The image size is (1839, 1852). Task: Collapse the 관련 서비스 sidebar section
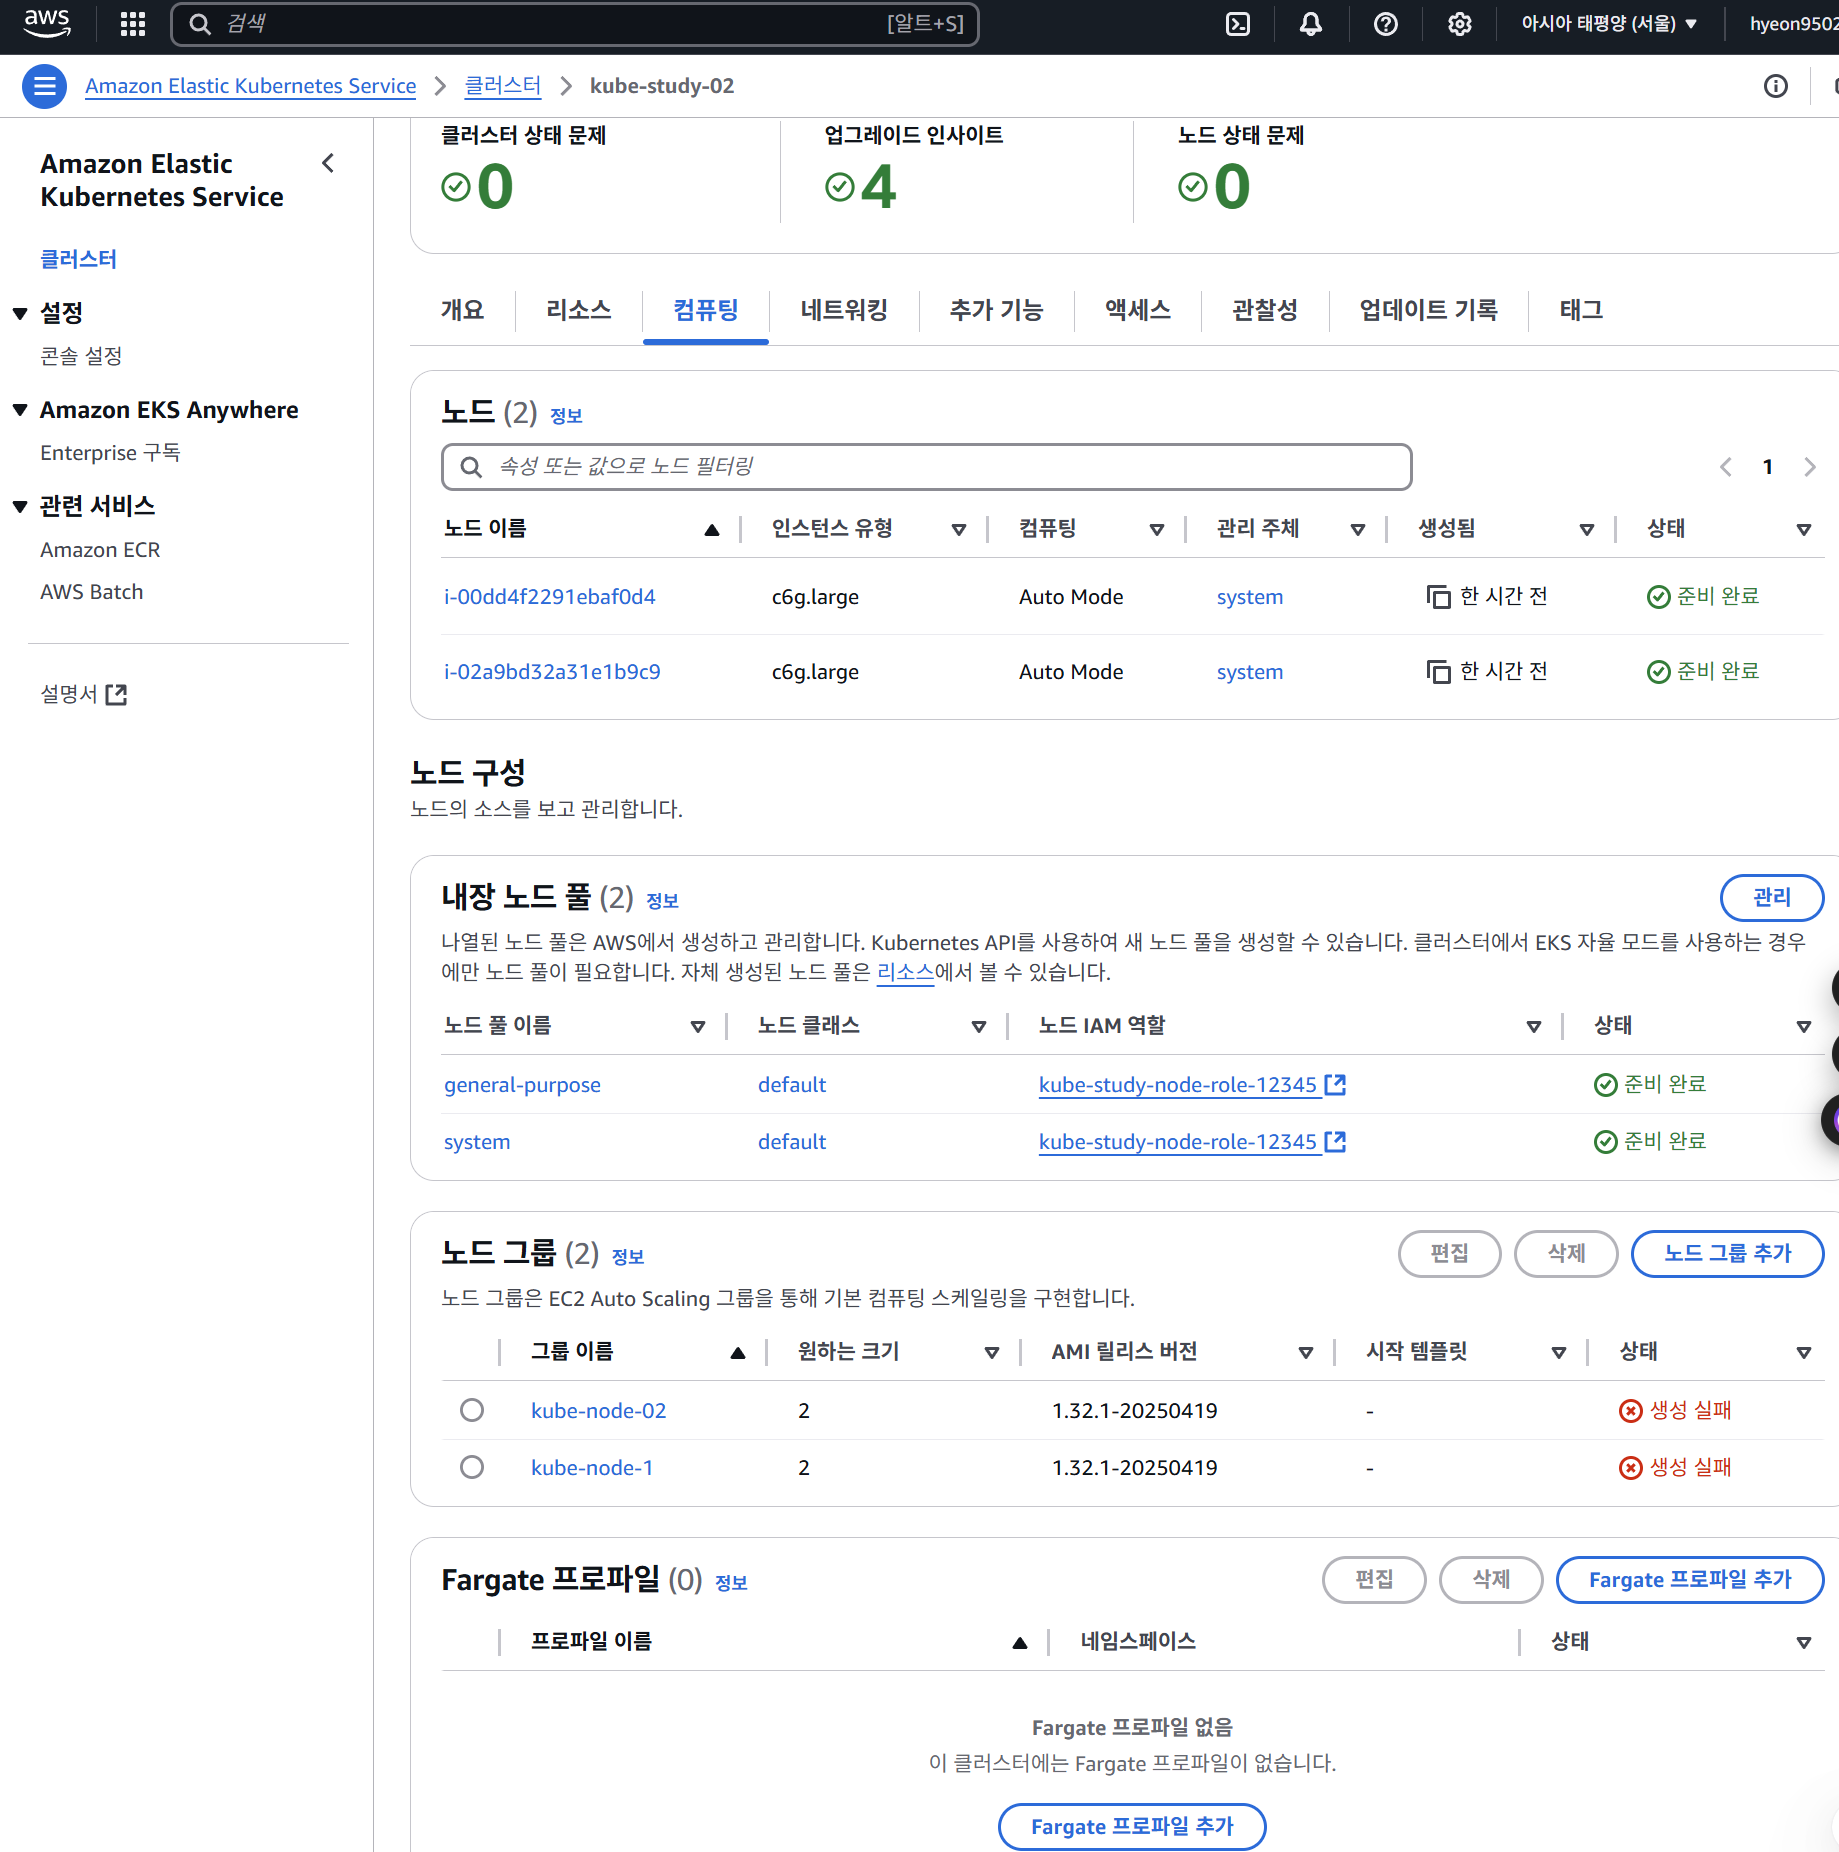(x=20, y=507)
